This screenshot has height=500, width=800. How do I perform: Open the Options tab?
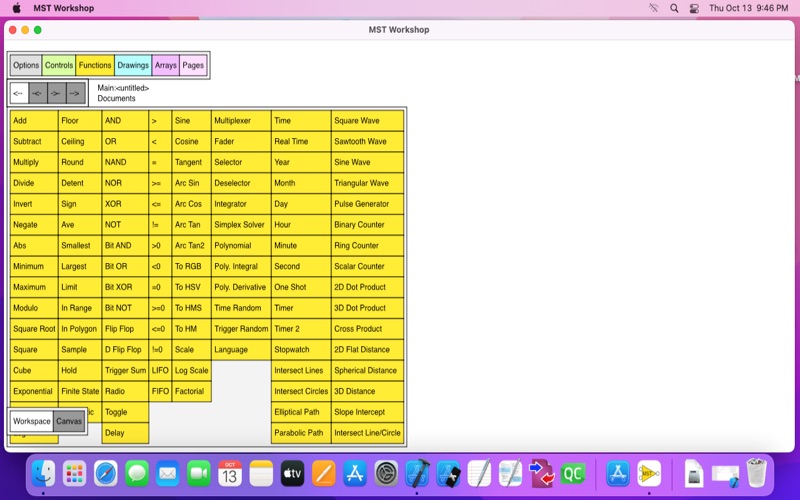[x=26, y=65]
